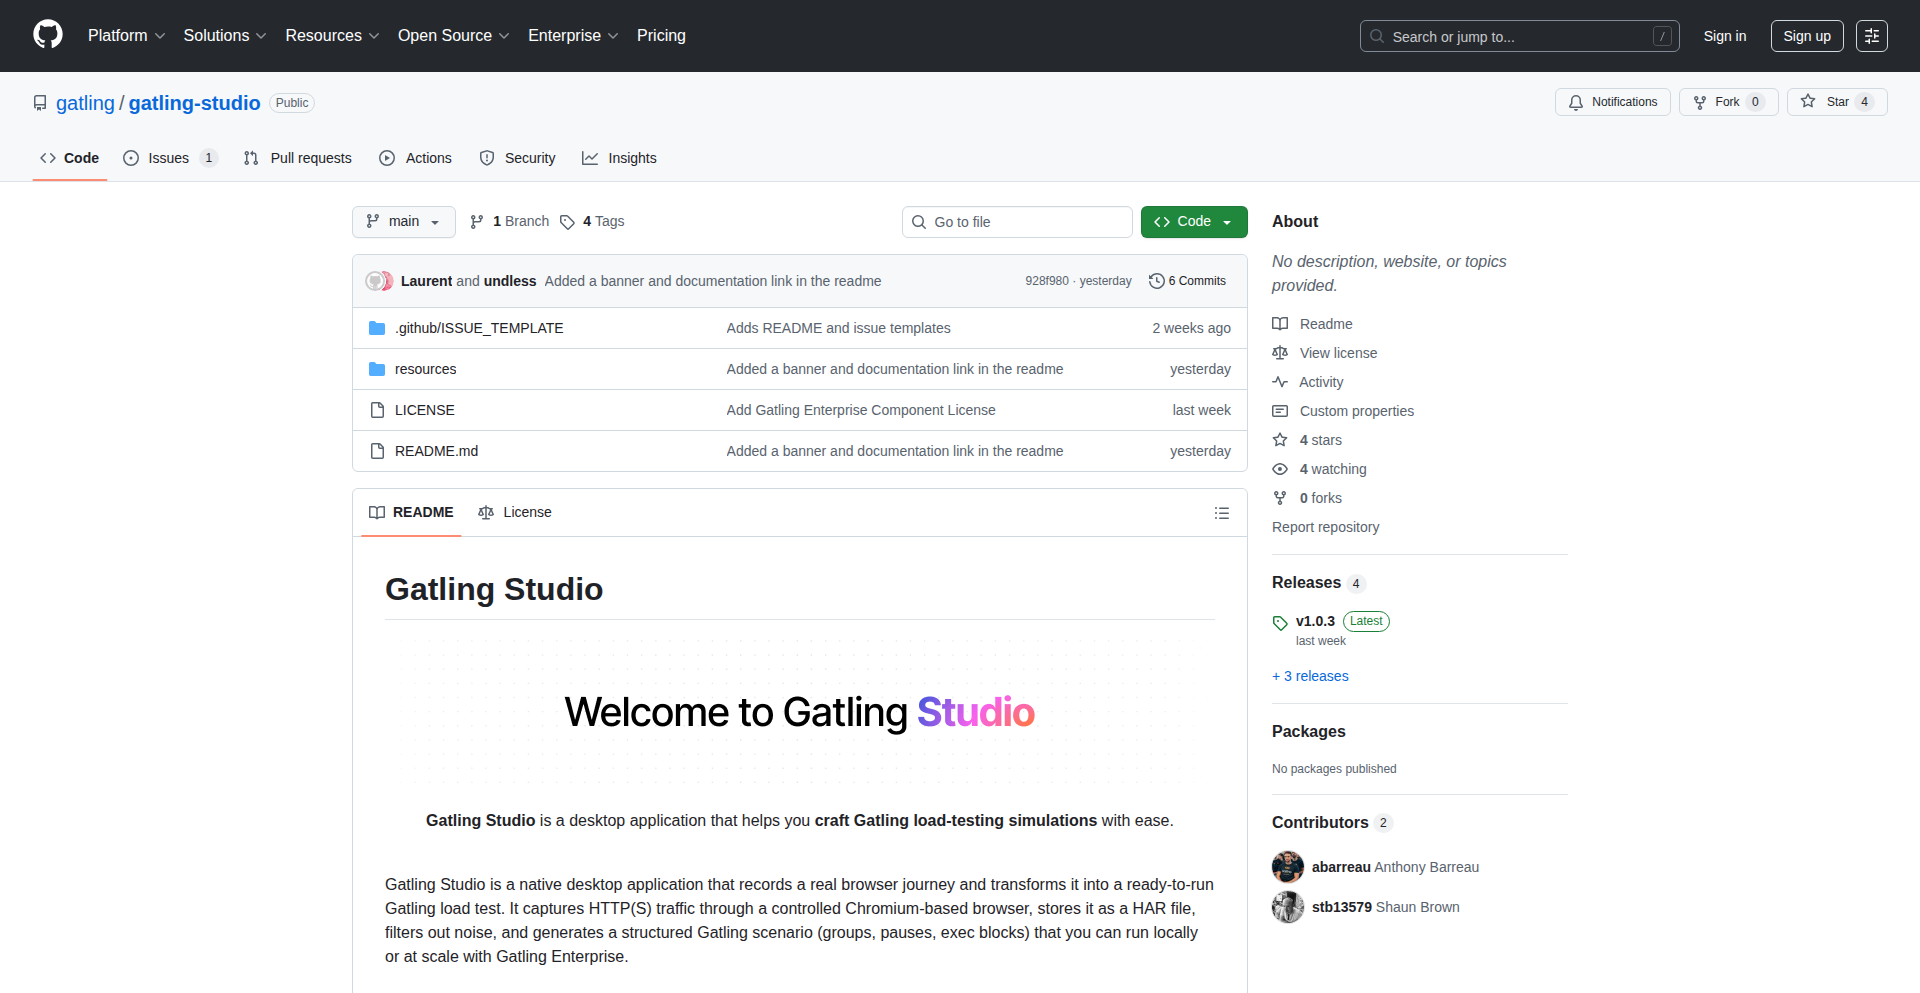This screenshot has width=1920, height=993.
Task: Click the Go to file search field
Action: tap(1016, 221)
